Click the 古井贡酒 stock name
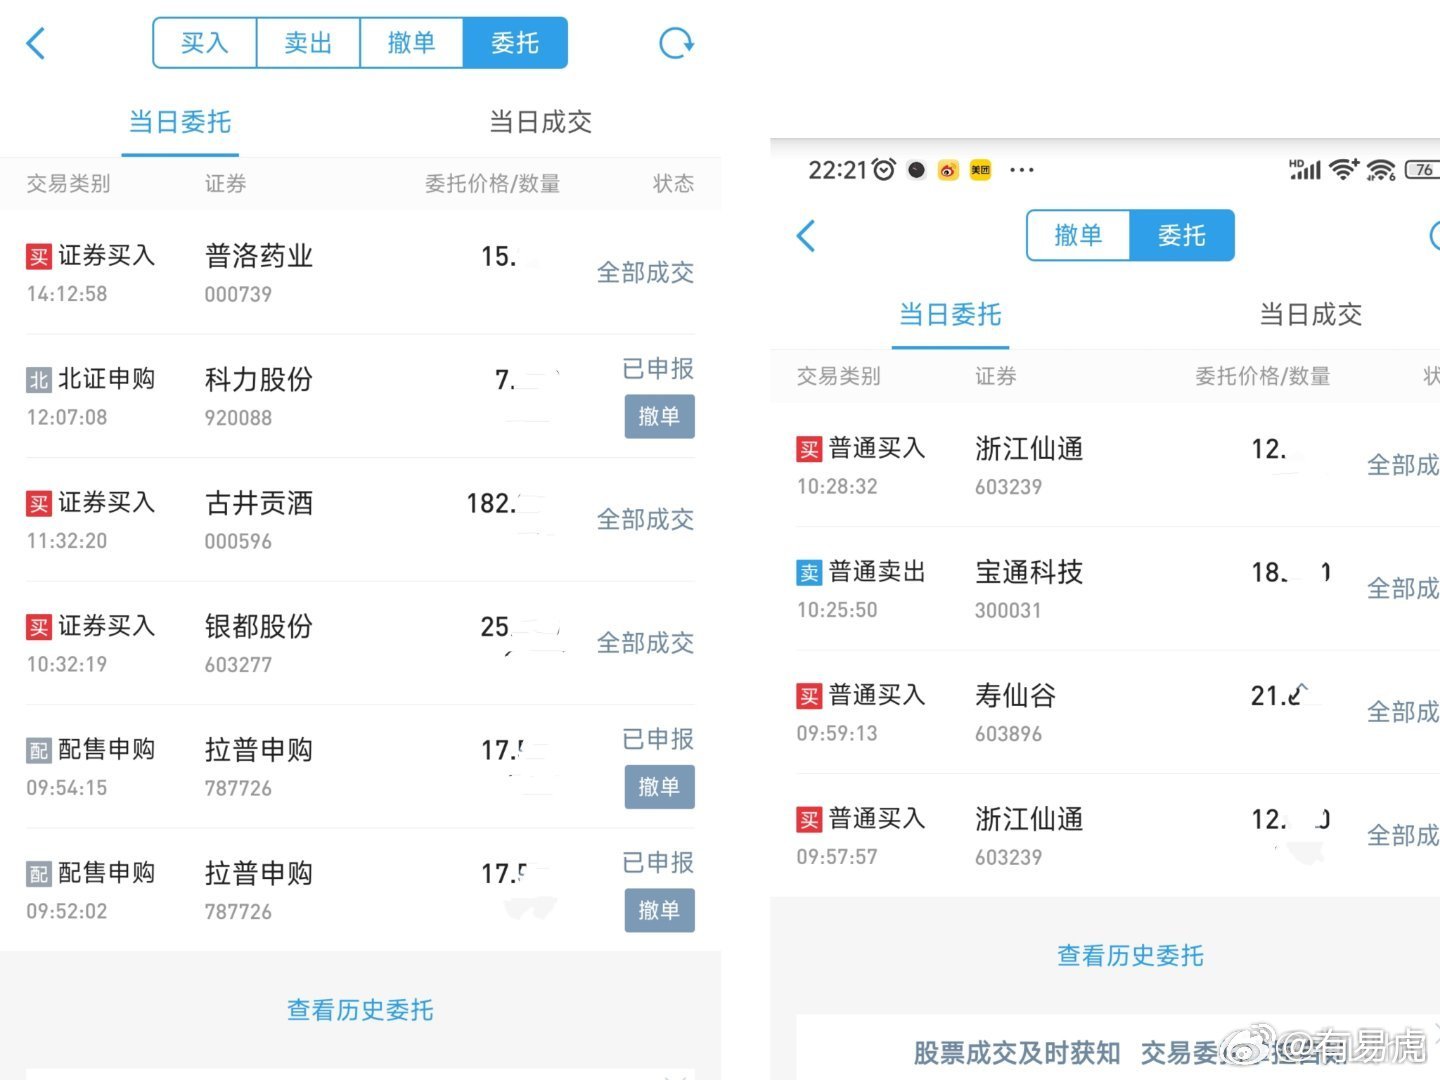 (x=259, y=503)
